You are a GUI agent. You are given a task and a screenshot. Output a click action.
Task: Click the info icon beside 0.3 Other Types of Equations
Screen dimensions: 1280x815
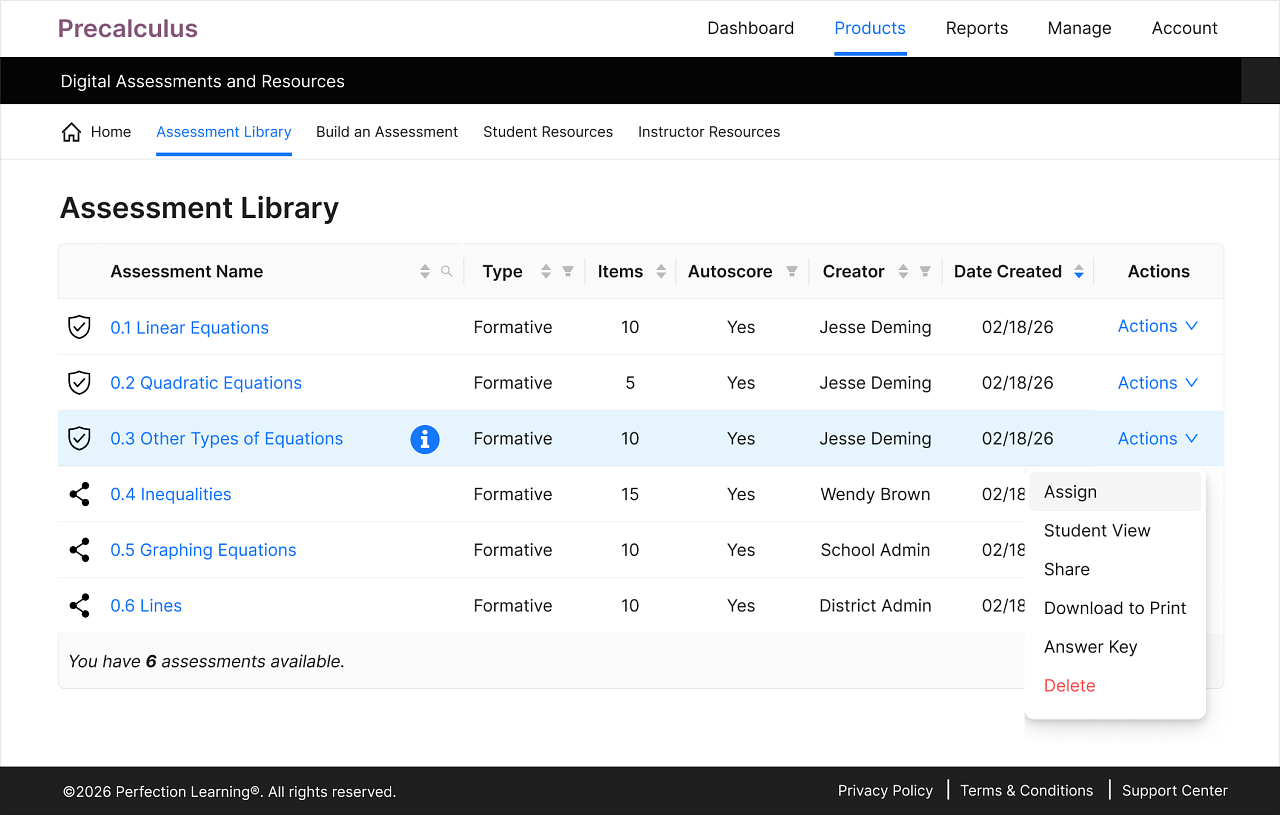pyautogui.click(x=425, y=439)
